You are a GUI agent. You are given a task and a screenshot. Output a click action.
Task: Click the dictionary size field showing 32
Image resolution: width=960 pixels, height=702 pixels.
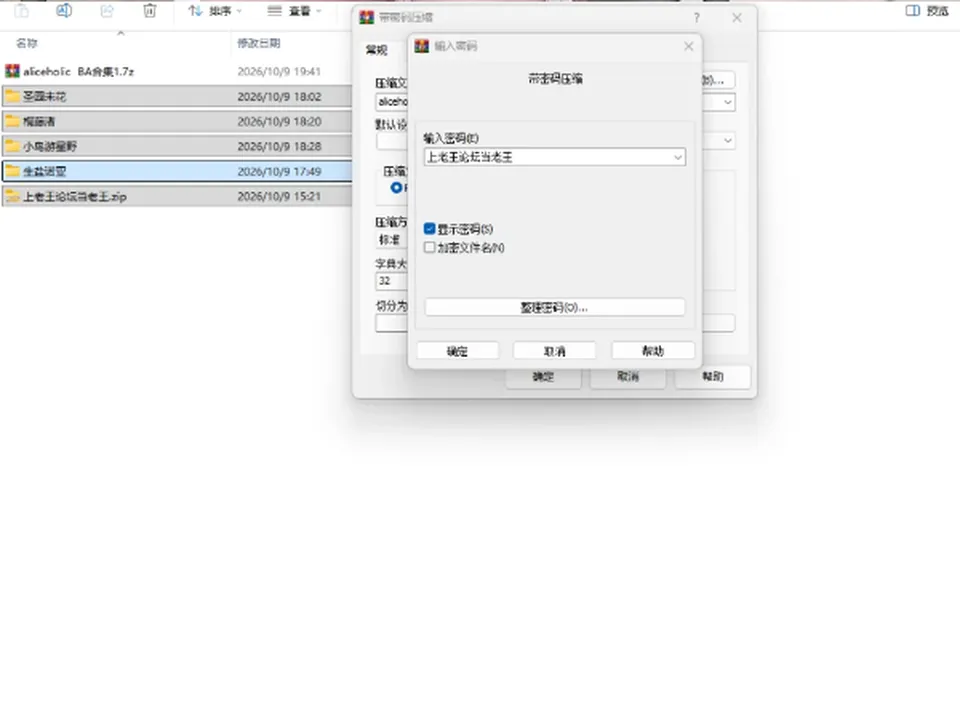[x=392, y=281]
